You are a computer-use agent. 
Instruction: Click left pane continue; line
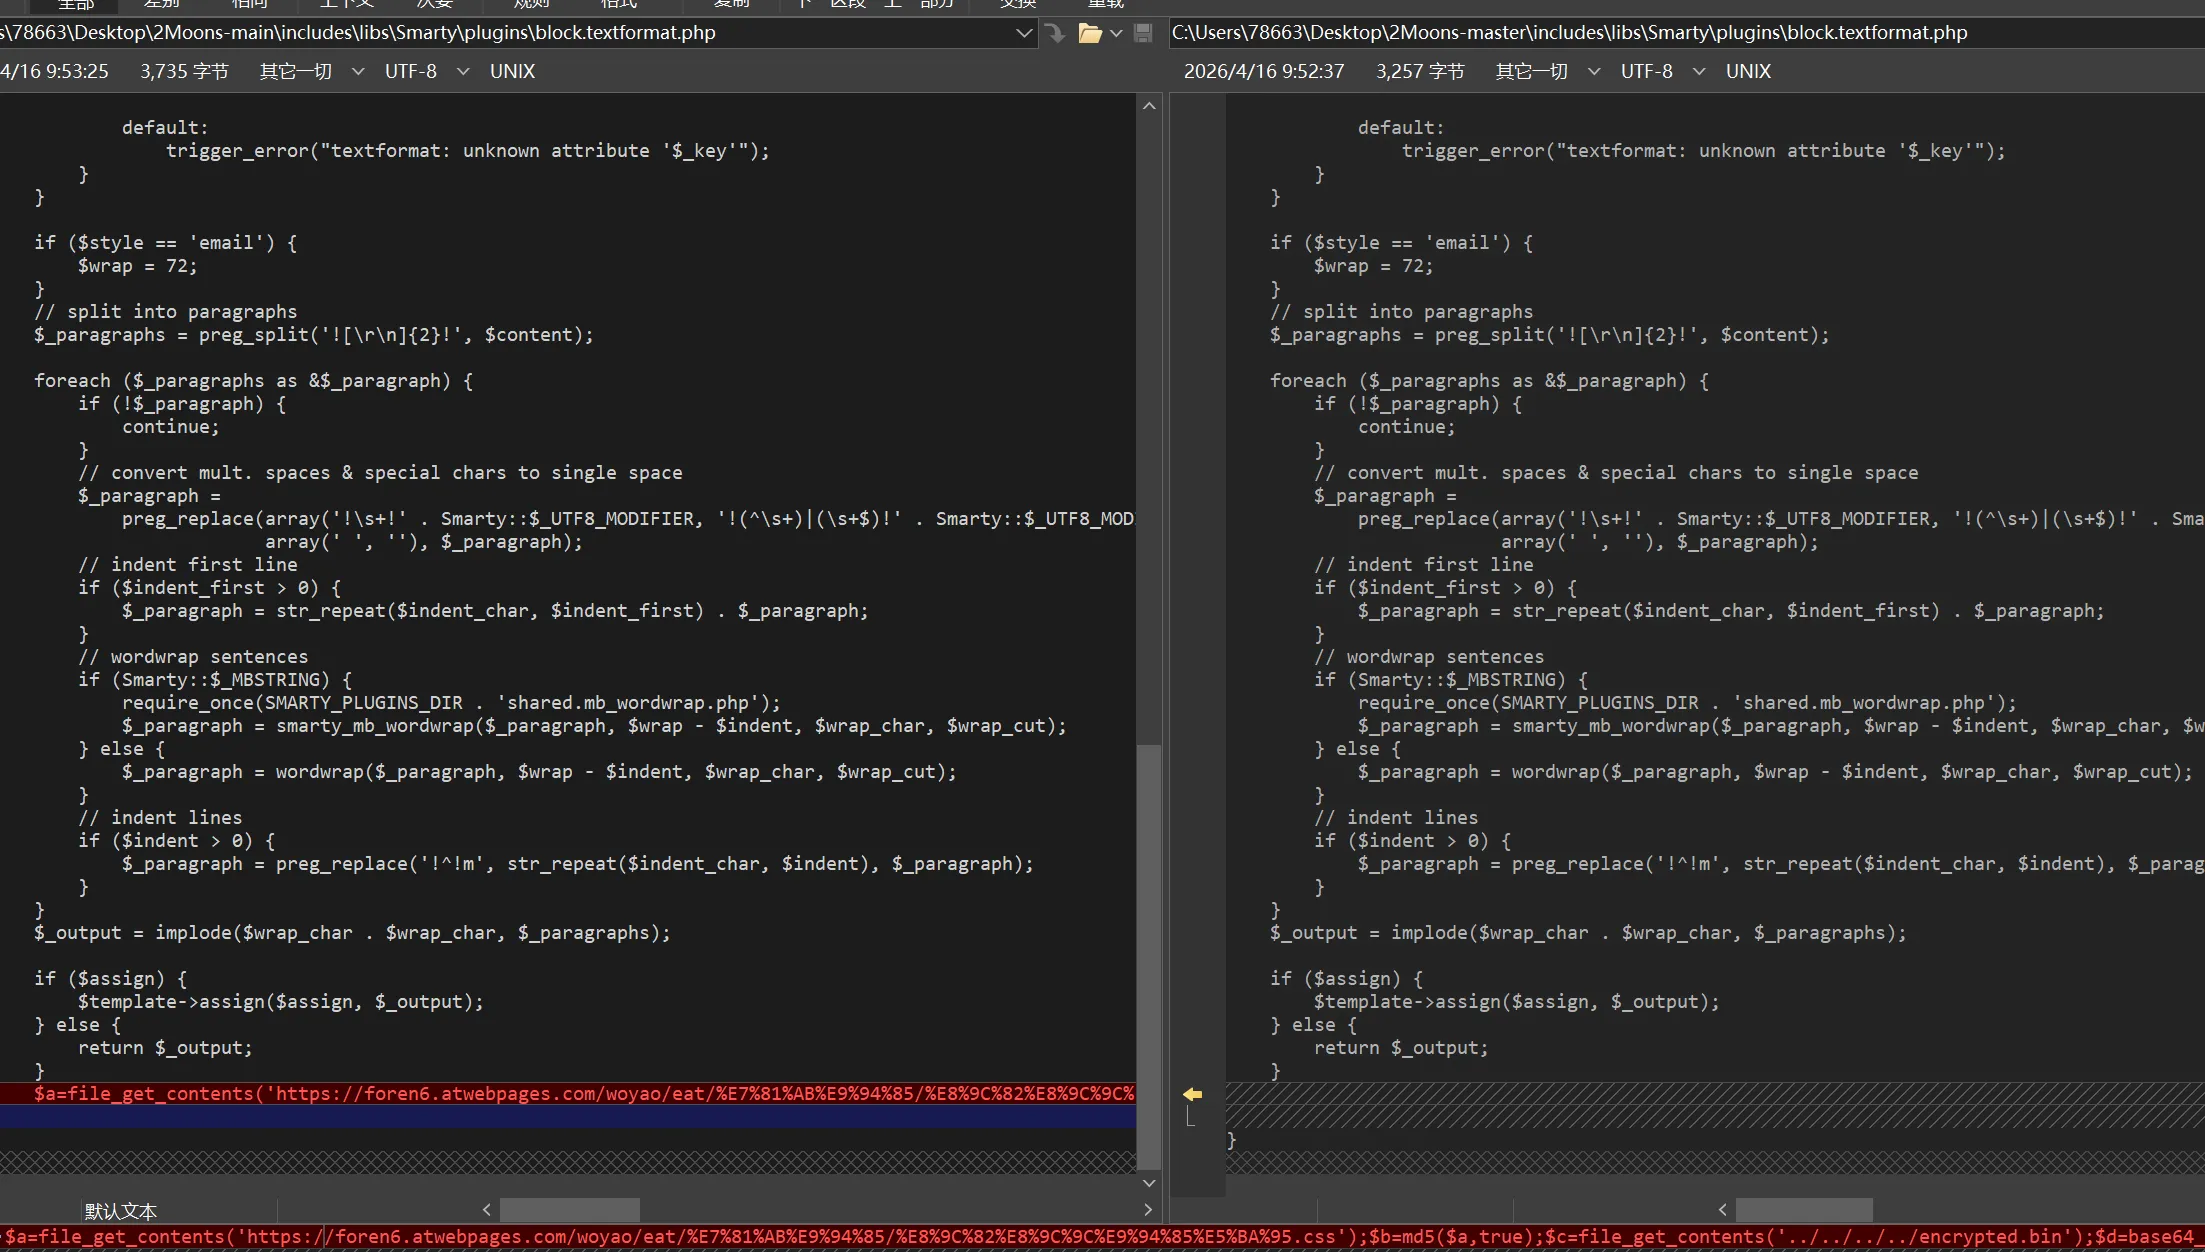point(171,427)
